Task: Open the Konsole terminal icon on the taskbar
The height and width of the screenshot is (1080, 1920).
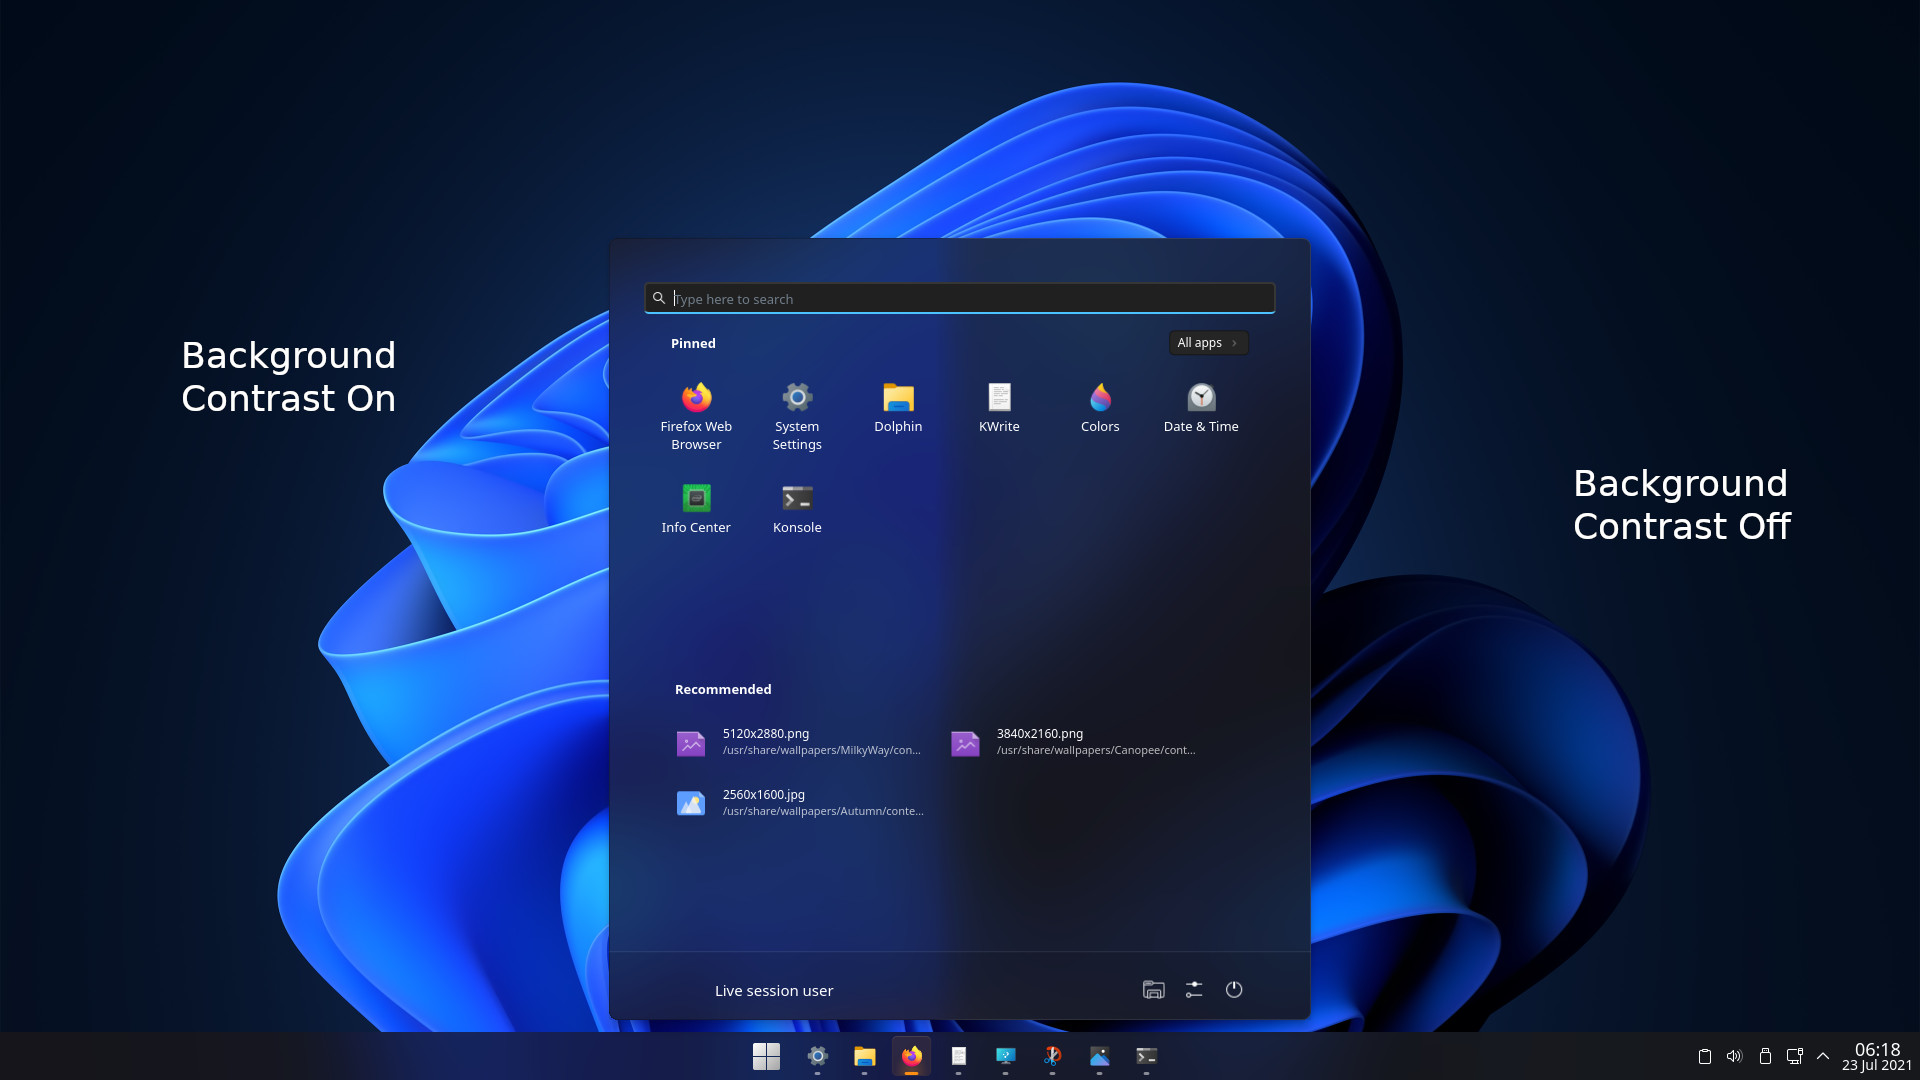Action: (x=1146, y=1056)
